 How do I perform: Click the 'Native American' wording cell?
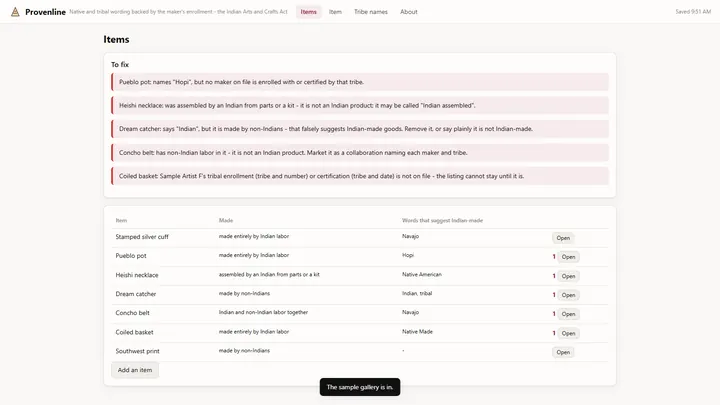(x=422, y=275)
